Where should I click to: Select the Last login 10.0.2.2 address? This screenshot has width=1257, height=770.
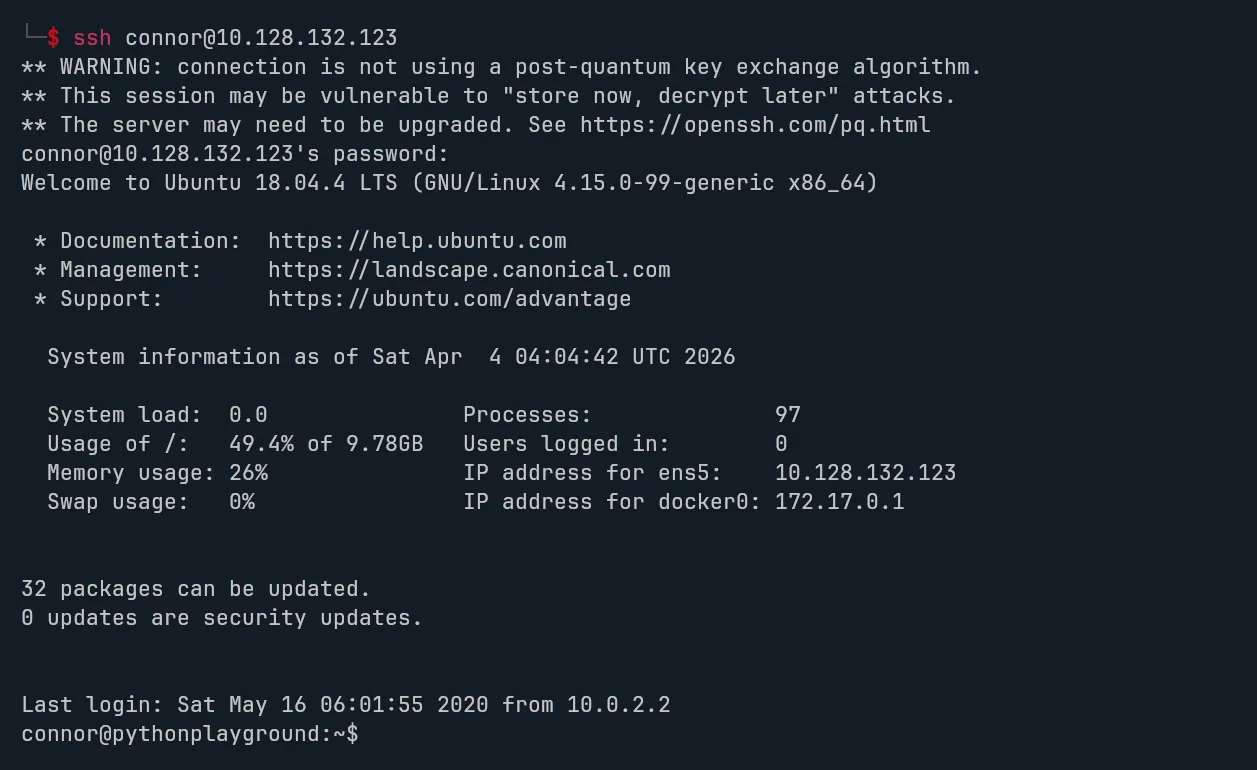[x=618, y=705]
